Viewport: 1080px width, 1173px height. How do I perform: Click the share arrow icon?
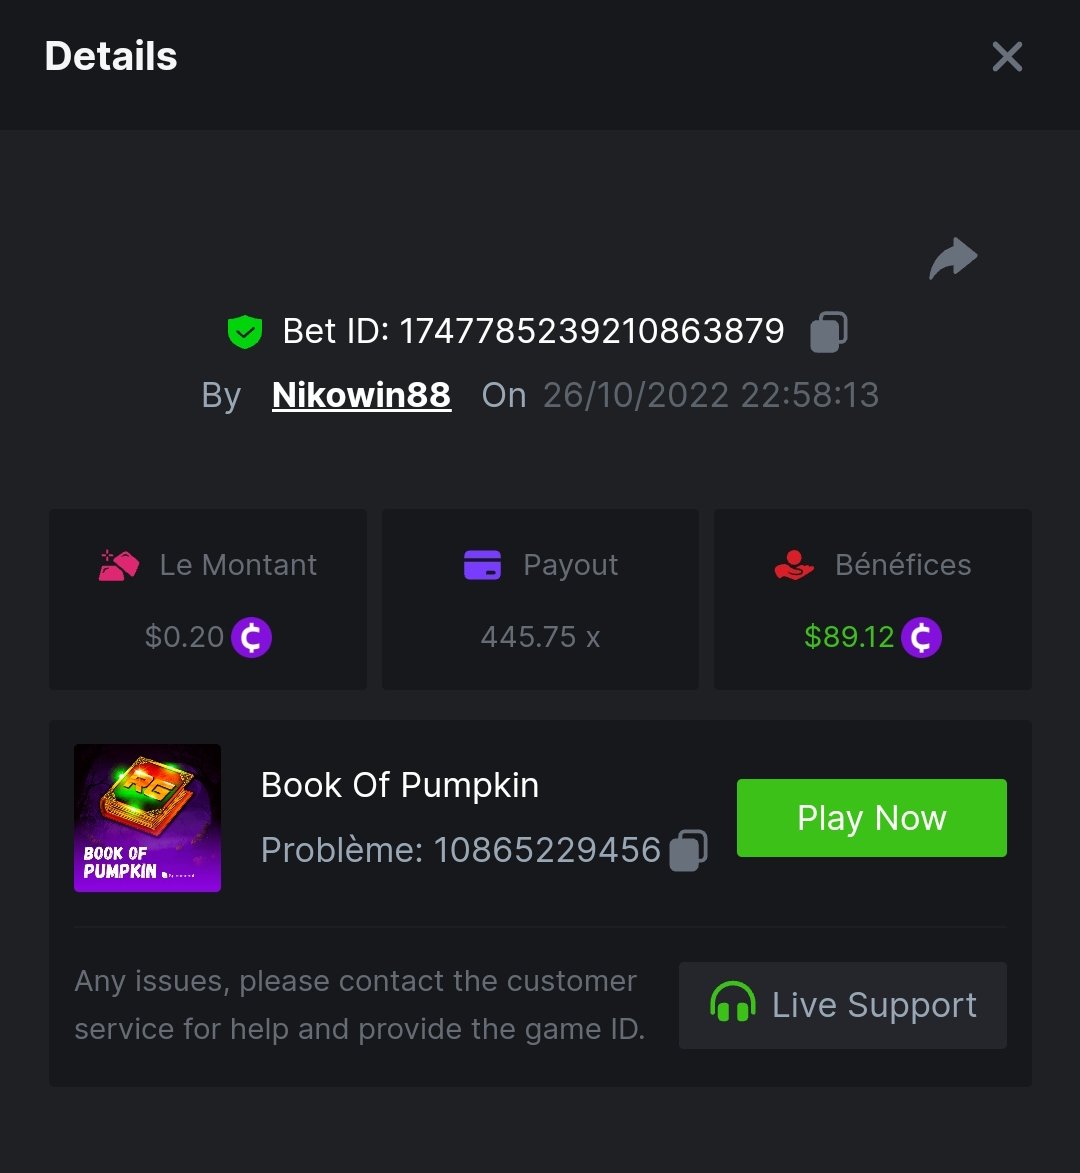coord(953,259)
